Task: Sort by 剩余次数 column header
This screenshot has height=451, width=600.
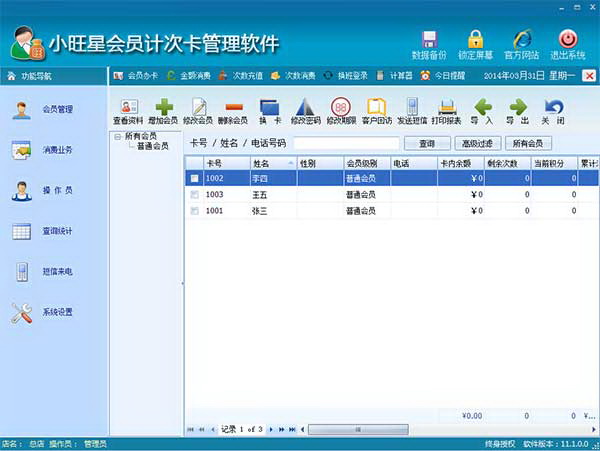Action: point(508,164)
